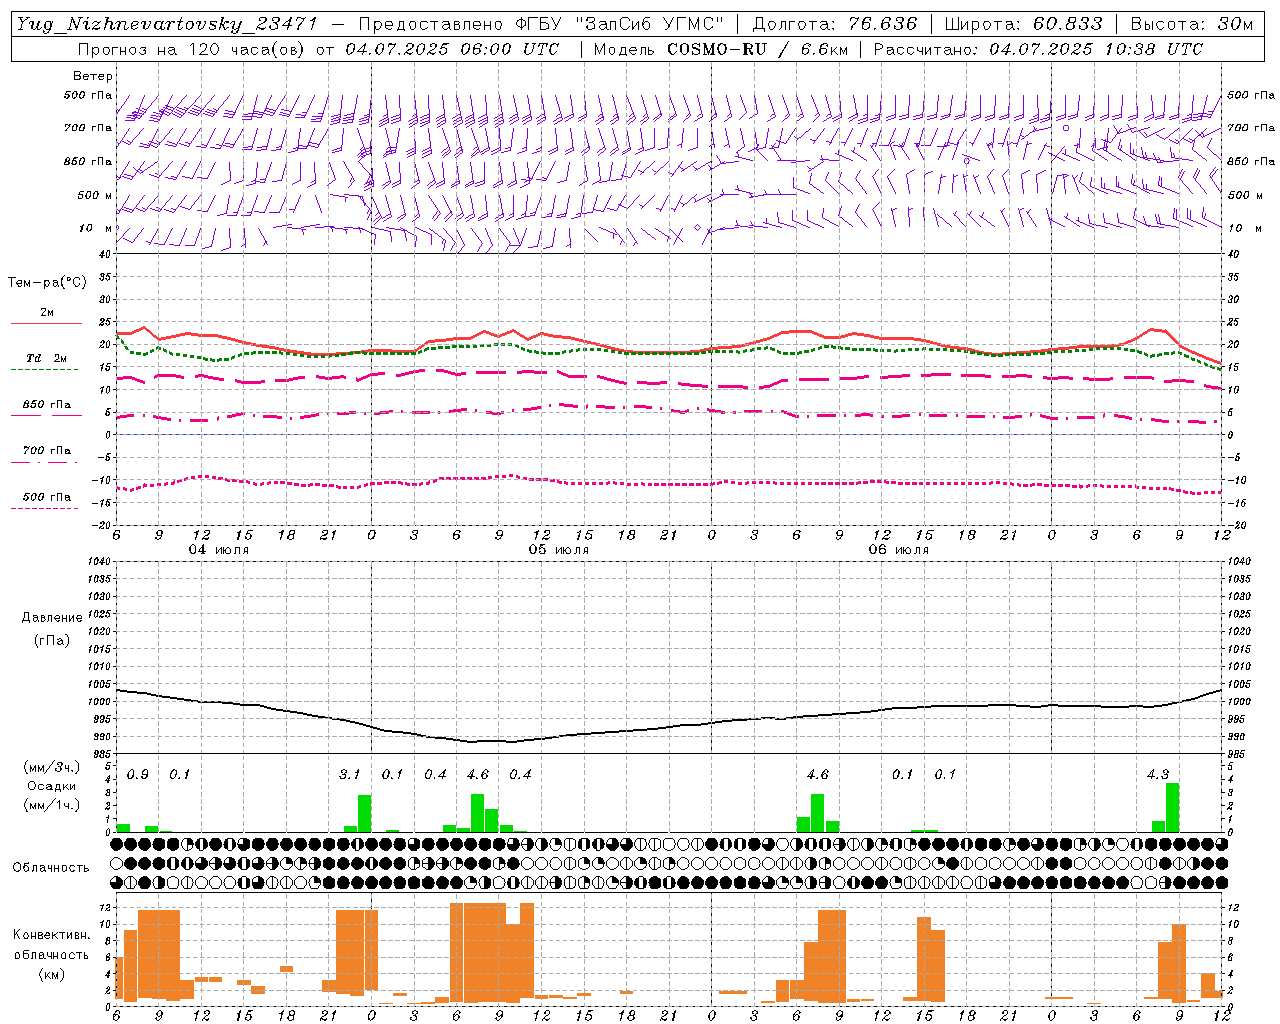Click the (мм/1ч.) precipitation unit label
Screen dimensions: 1280x1024
coord(50,805)
